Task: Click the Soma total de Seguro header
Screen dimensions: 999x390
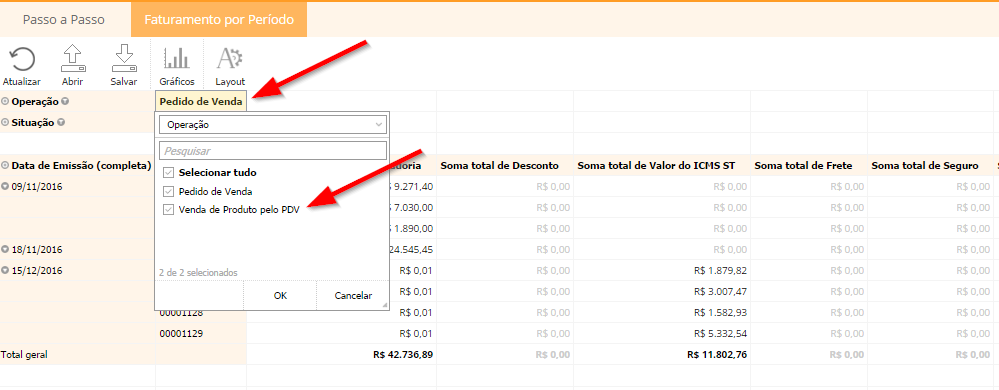Action: click(x=924, y=166)
